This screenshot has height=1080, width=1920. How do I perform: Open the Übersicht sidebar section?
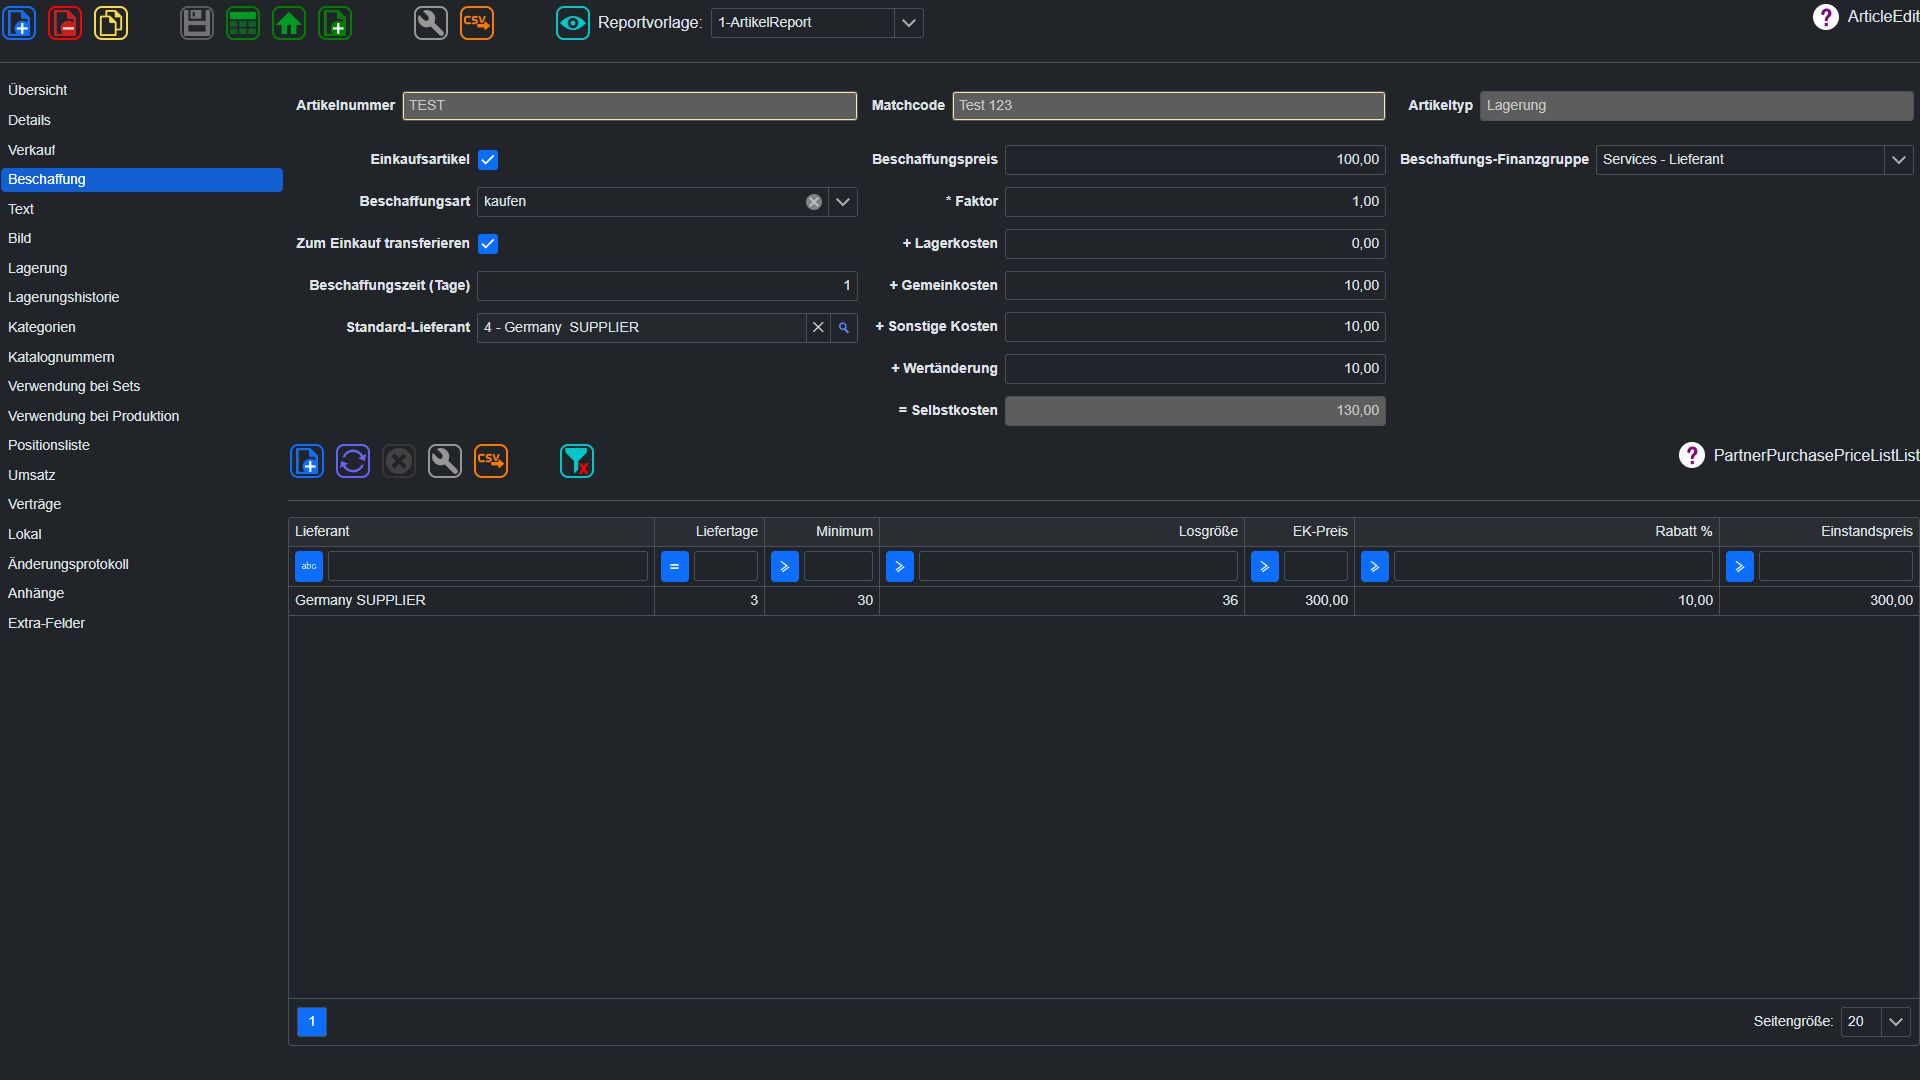click(38, 90)
